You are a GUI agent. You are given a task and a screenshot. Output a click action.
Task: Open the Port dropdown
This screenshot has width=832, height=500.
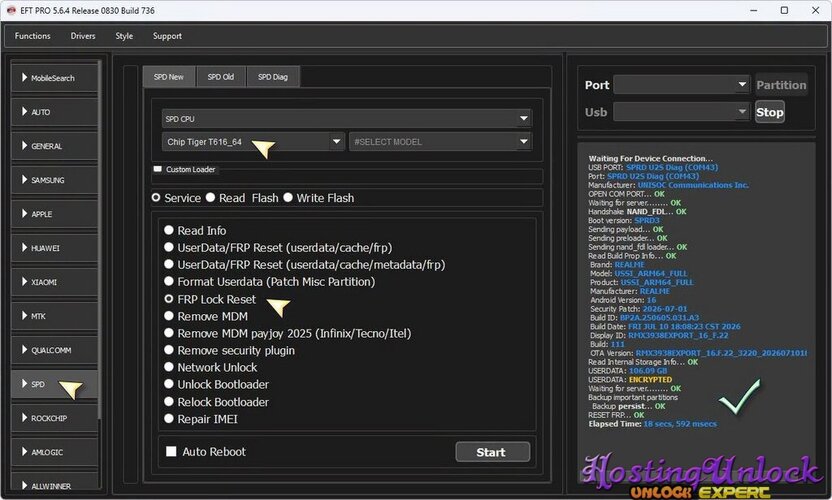coord(681,84)
